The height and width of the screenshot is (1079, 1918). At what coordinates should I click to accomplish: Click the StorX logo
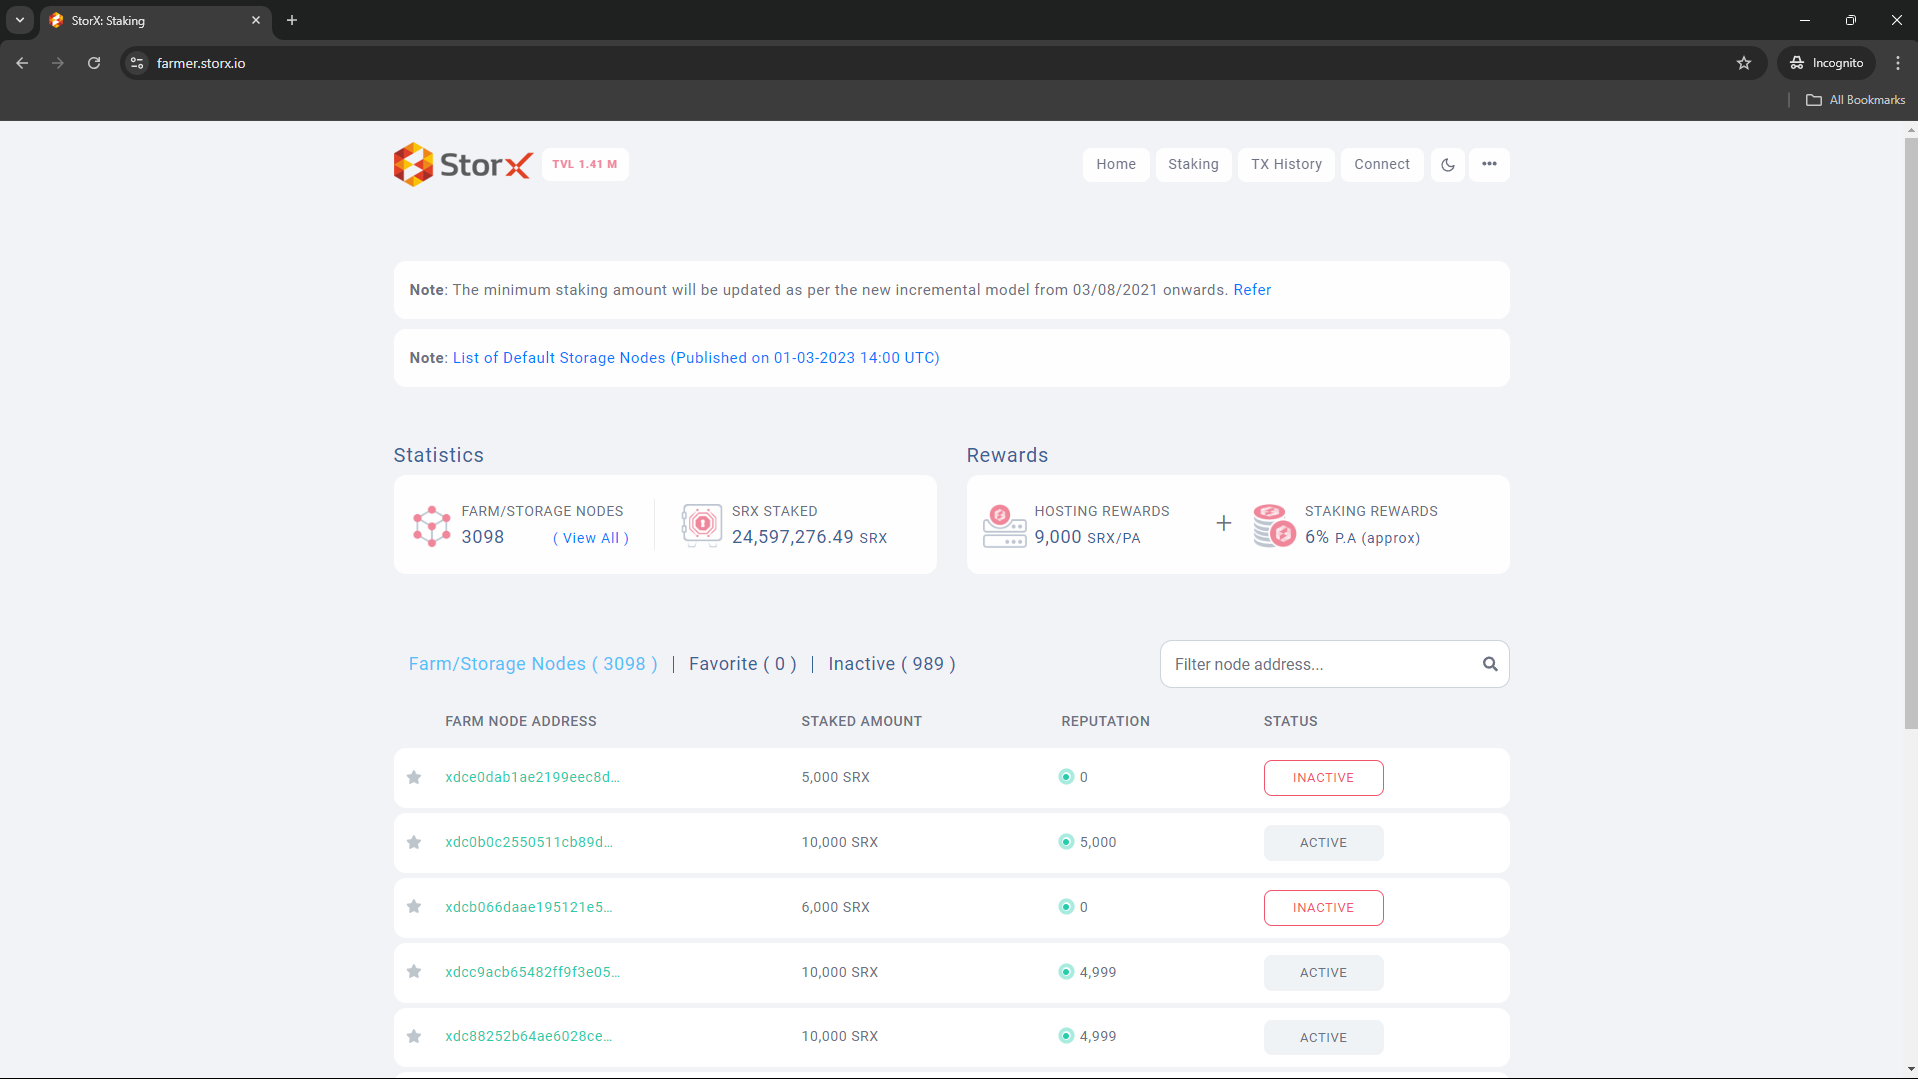pos(463,165)
